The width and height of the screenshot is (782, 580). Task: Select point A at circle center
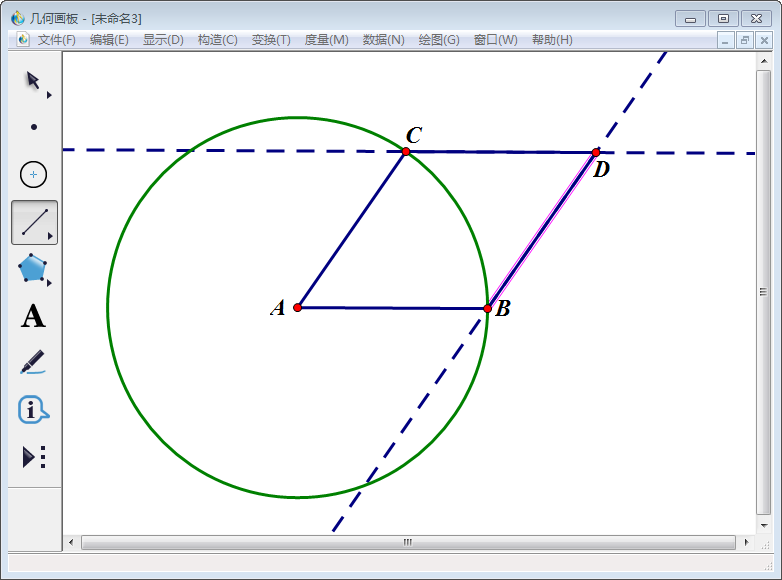click(297, 308)
